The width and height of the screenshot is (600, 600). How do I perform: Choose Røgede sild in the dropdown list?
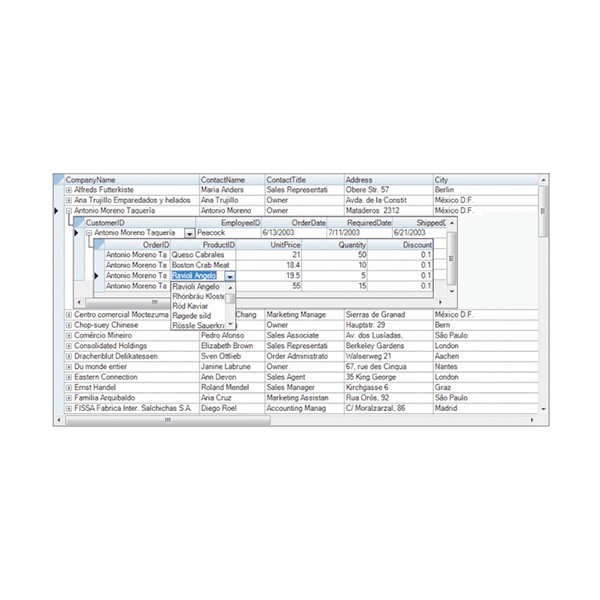[x=195, y=316]
